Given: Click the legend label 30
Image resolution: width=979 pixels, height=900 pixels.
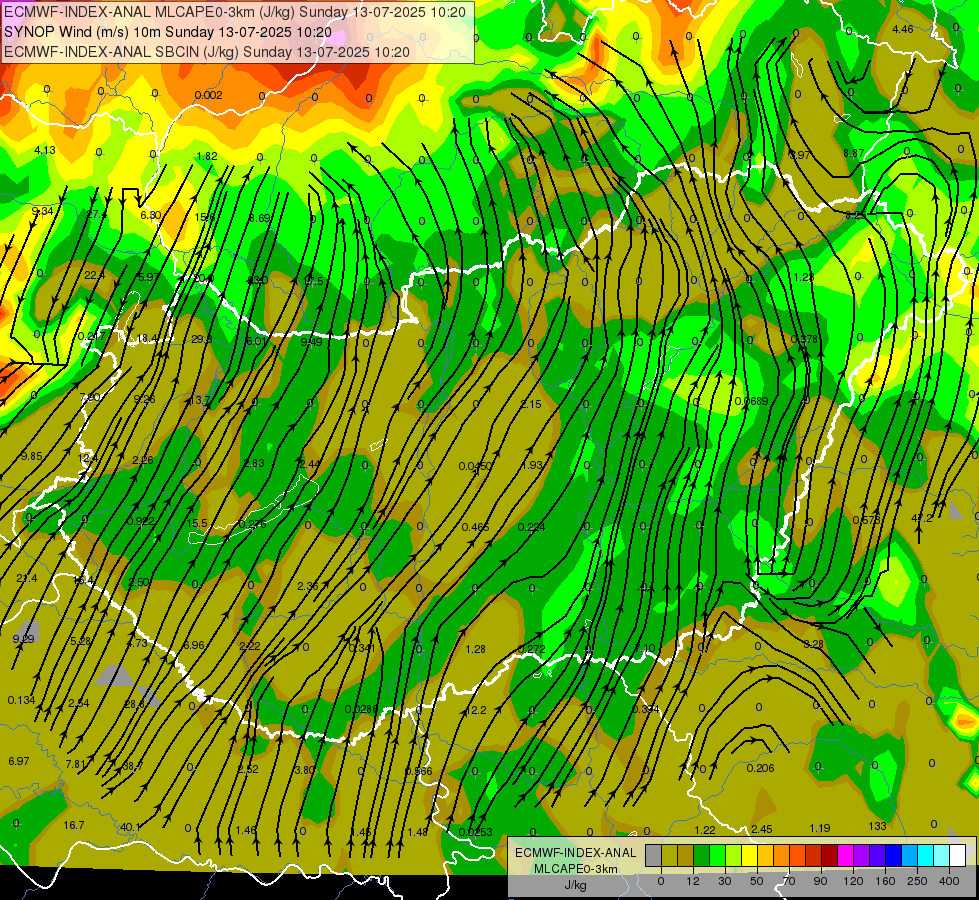Looking at the screenshot, I should [x=724, y=881].
